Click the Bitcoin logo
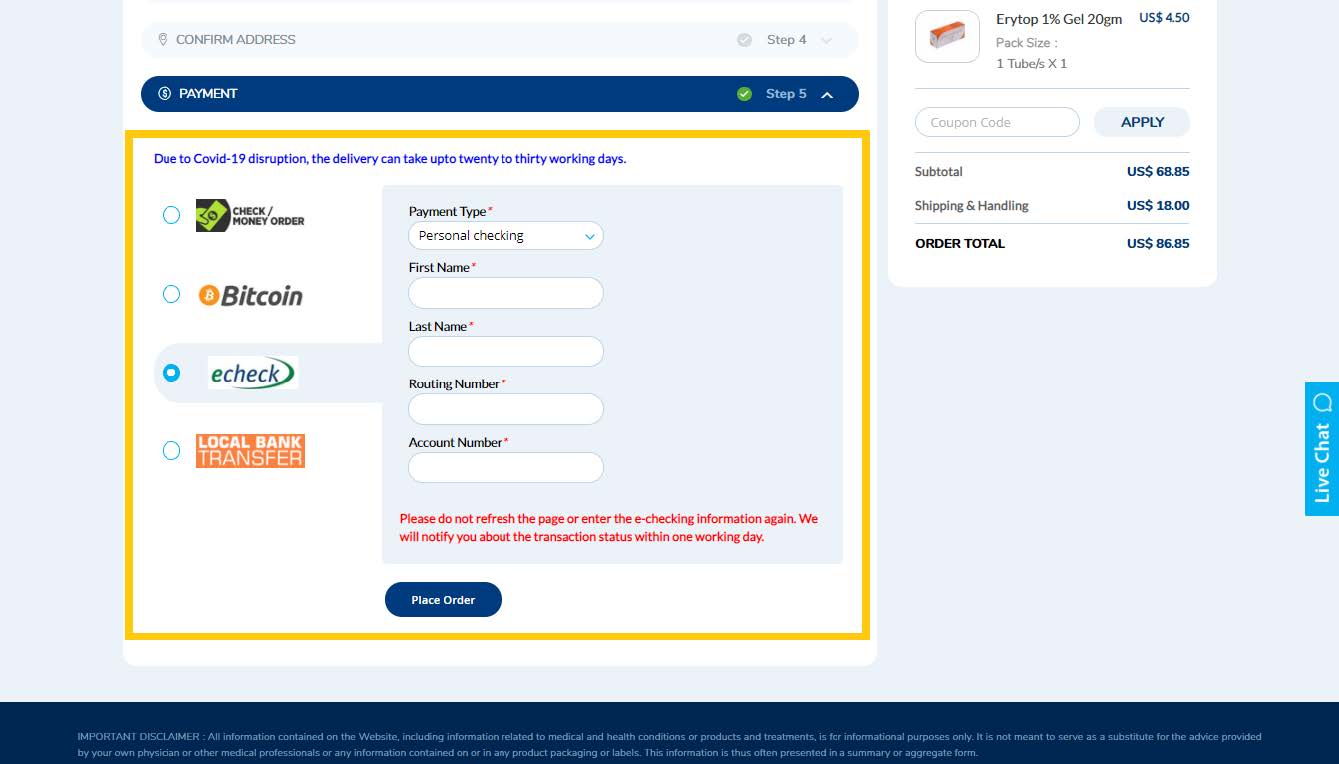 tap(250, 295)
